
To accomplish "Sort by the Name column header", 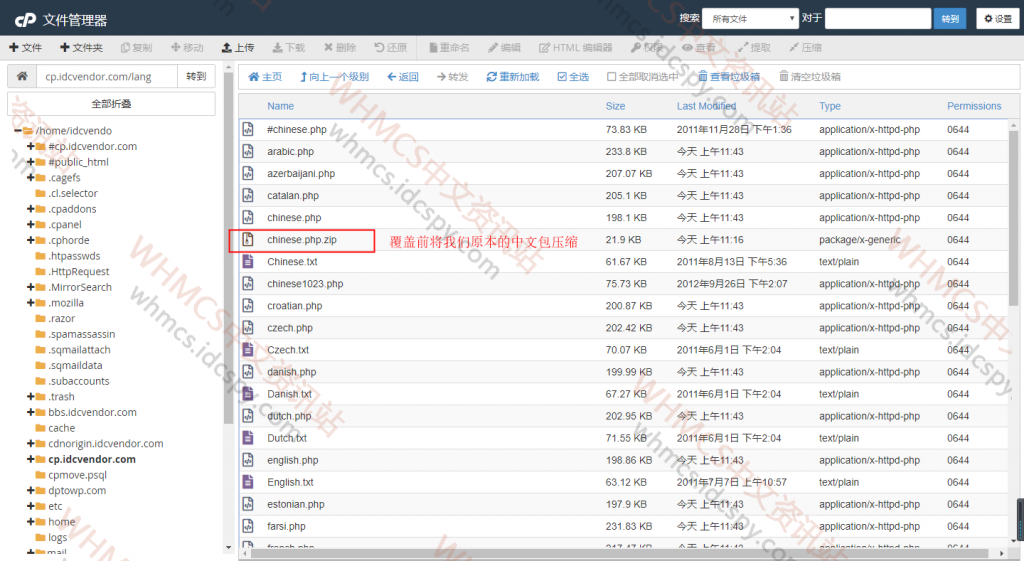I will [280, 106].
